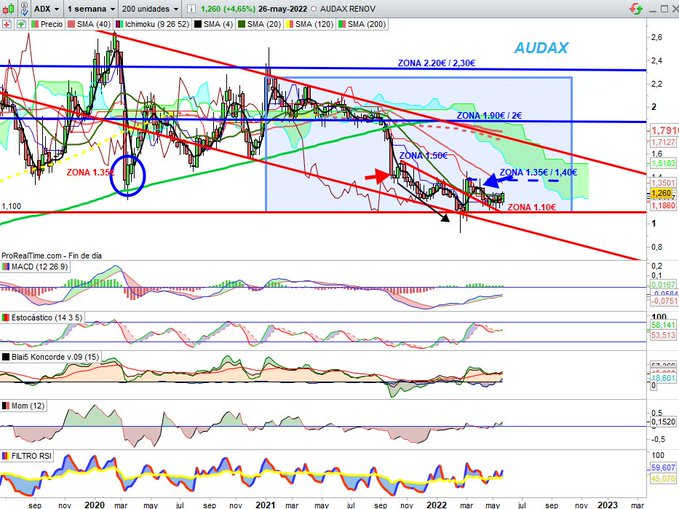Click the SMA (120) yellow-red swatch
The image size is (679, 509).
pyautogui.click(x=290, y=24)
